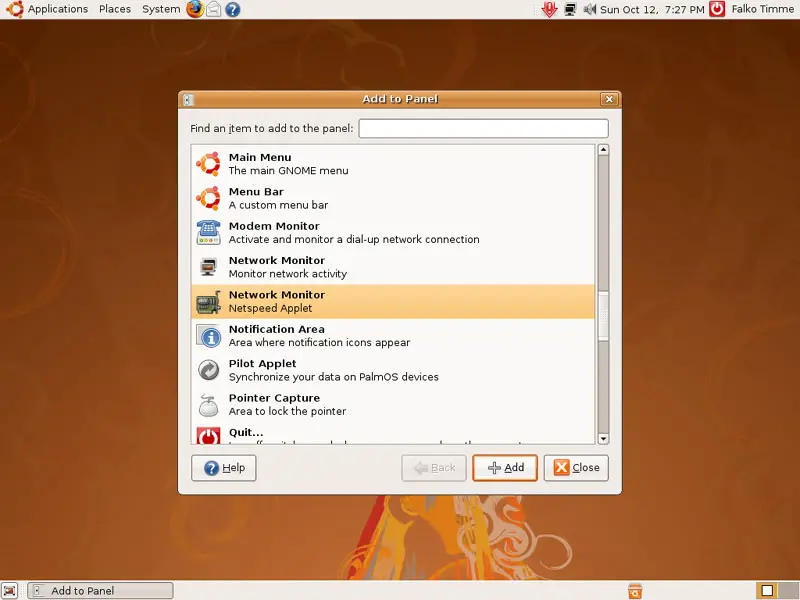This screenshot has width=800, height=600.
Task: Click the Falko Timme user menu
Action: coord(763,9)
